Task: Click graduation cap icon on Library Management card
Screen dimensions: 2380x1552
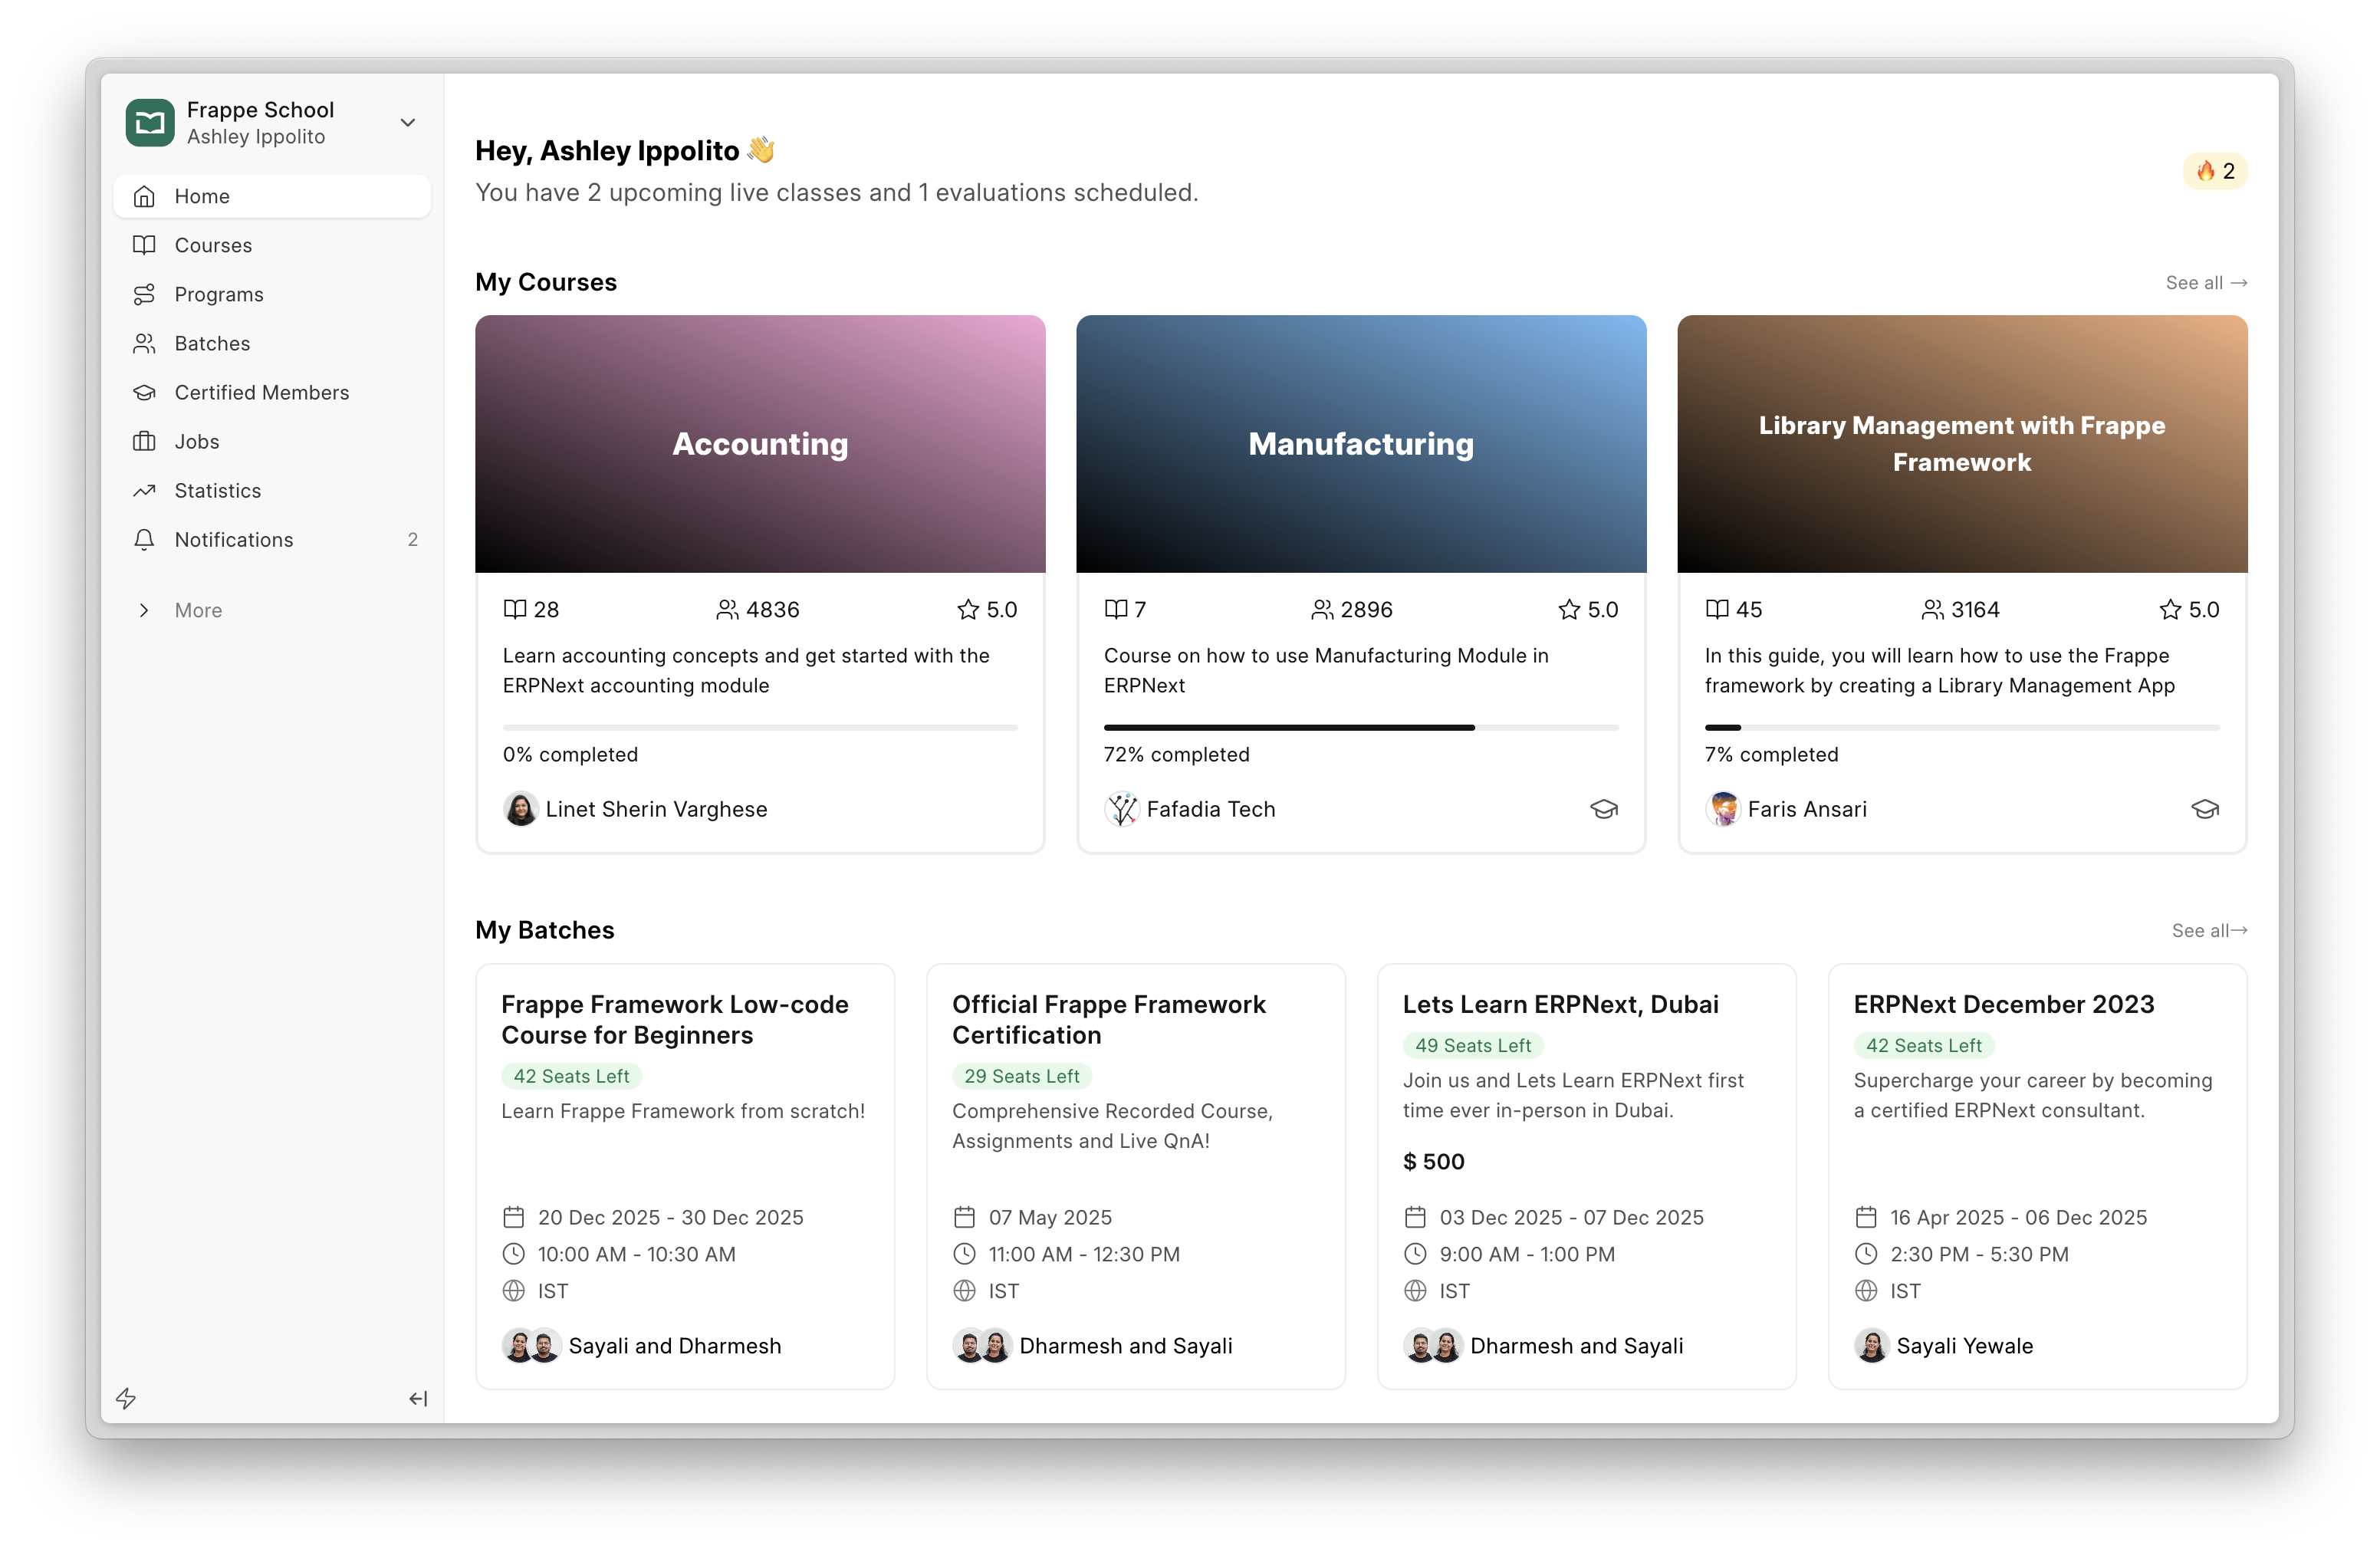Action: (2204, 809)
